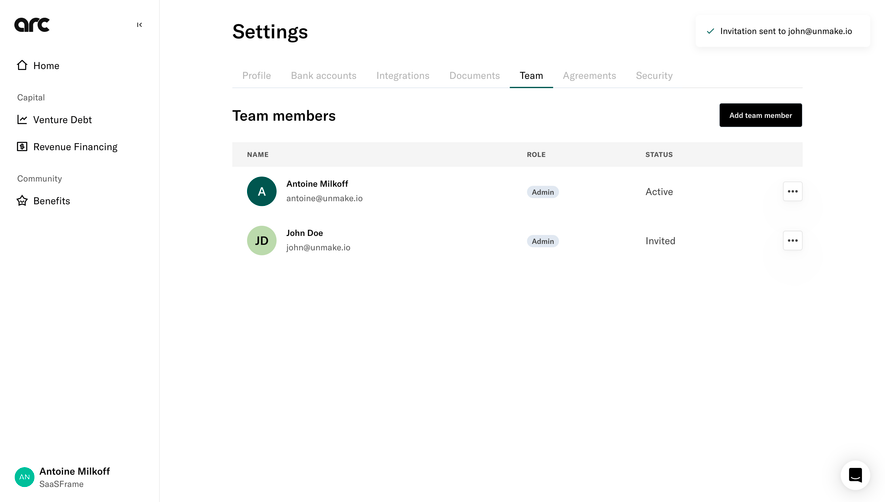
Task: Click the ROLE column header
Action: coord(536,155)
